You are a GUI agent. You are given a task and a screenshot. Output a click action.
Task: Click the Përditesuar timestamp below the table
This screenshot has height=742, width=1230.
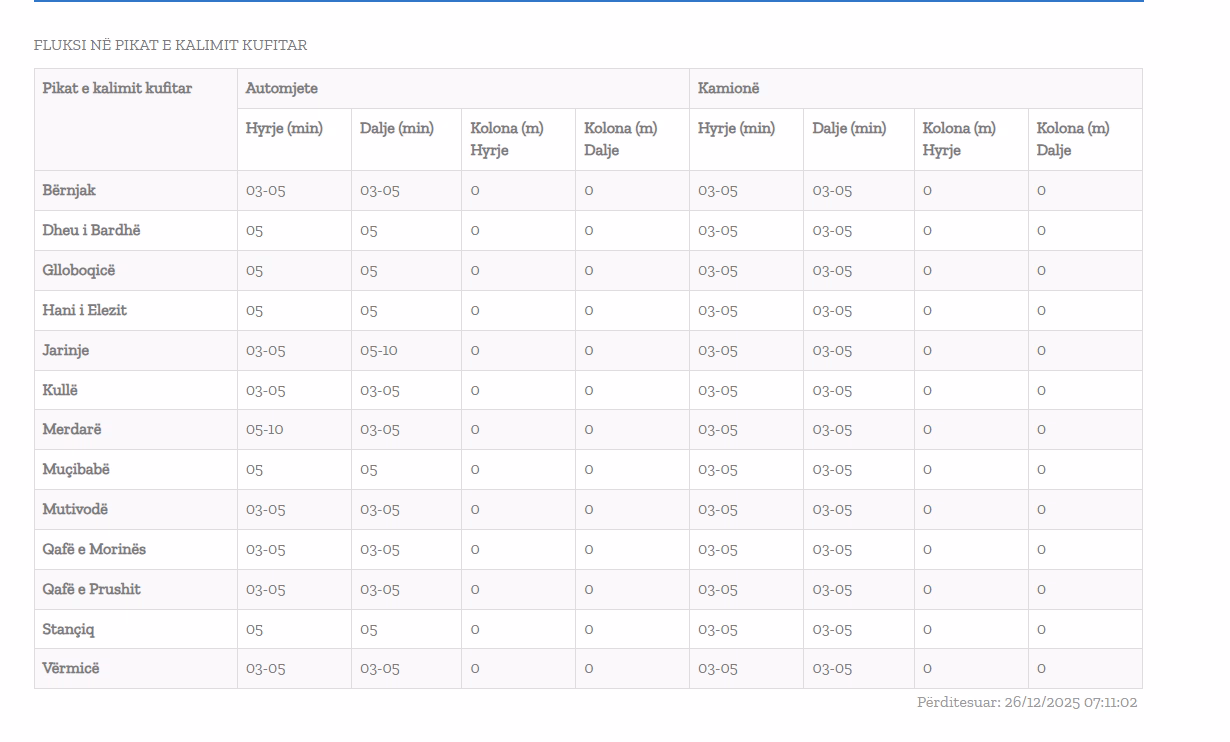click(1026, 702)
